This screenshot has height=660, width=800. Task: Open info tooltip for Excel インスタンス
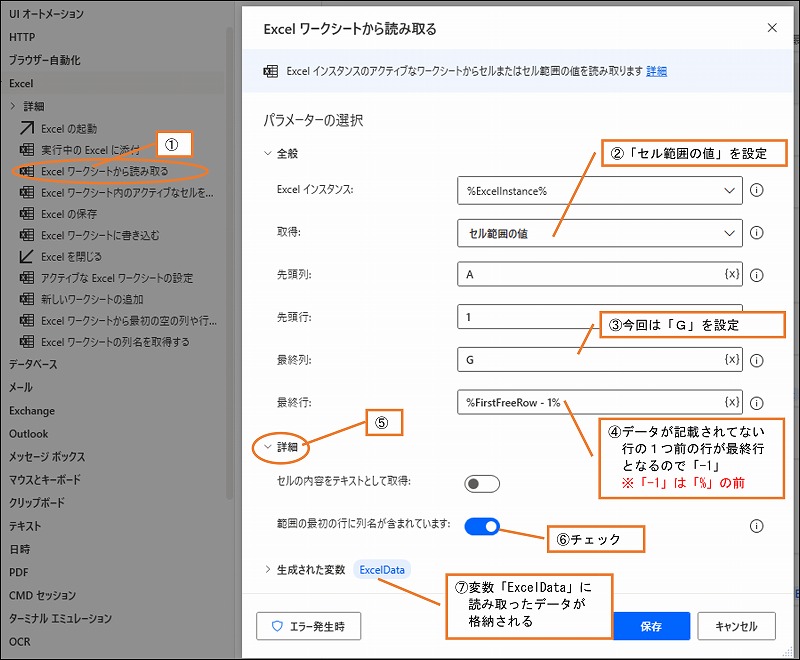pos(757,190)
